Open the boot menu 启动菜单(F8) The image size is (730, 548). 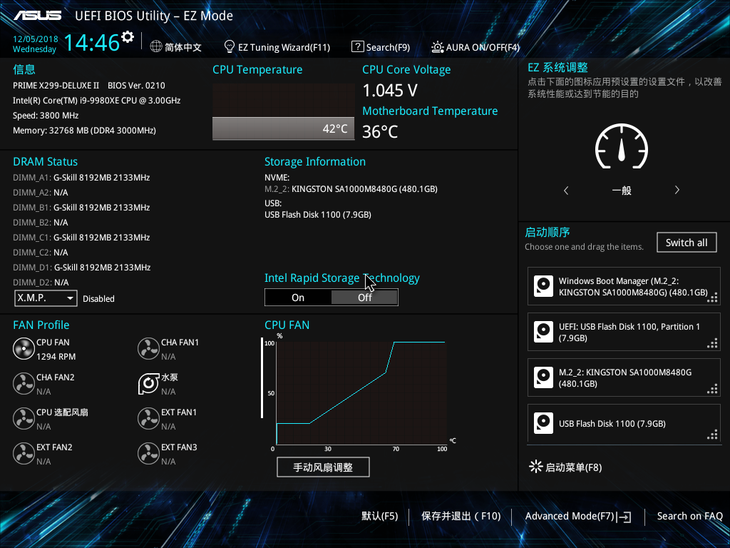pyautogui.click(x=573, y=467)
